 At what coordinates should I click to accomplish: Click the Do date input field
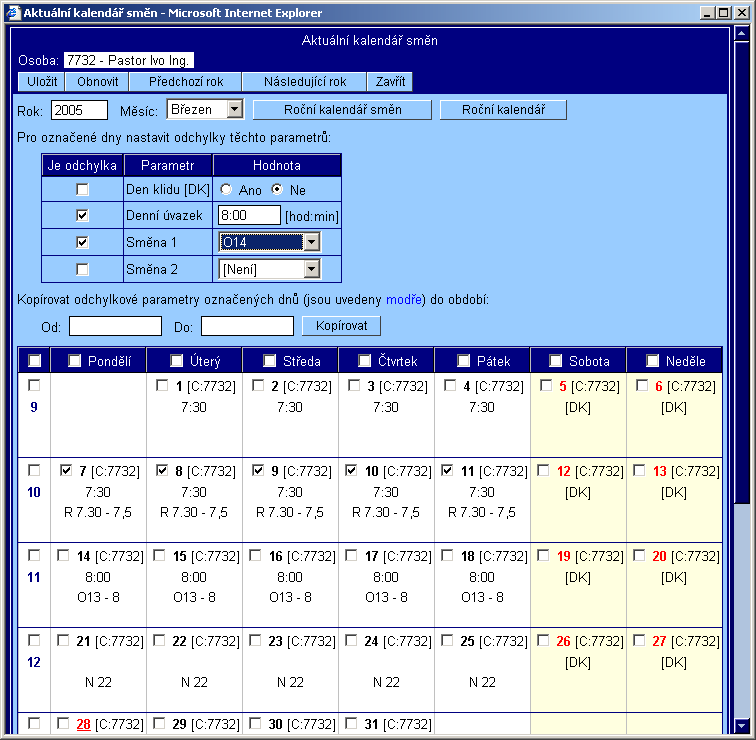click(x=247, y=326)
